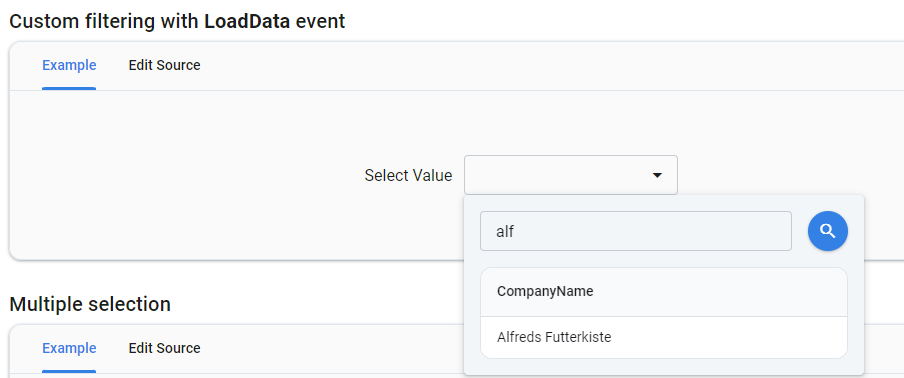Click the blue underline beneath top Example tab
The image size is (904, 378).
pyautogui.click(x=69, y=89)
